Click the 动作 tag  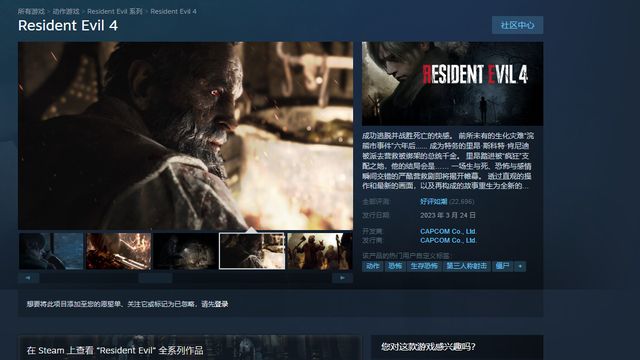(x=372, y=266)
